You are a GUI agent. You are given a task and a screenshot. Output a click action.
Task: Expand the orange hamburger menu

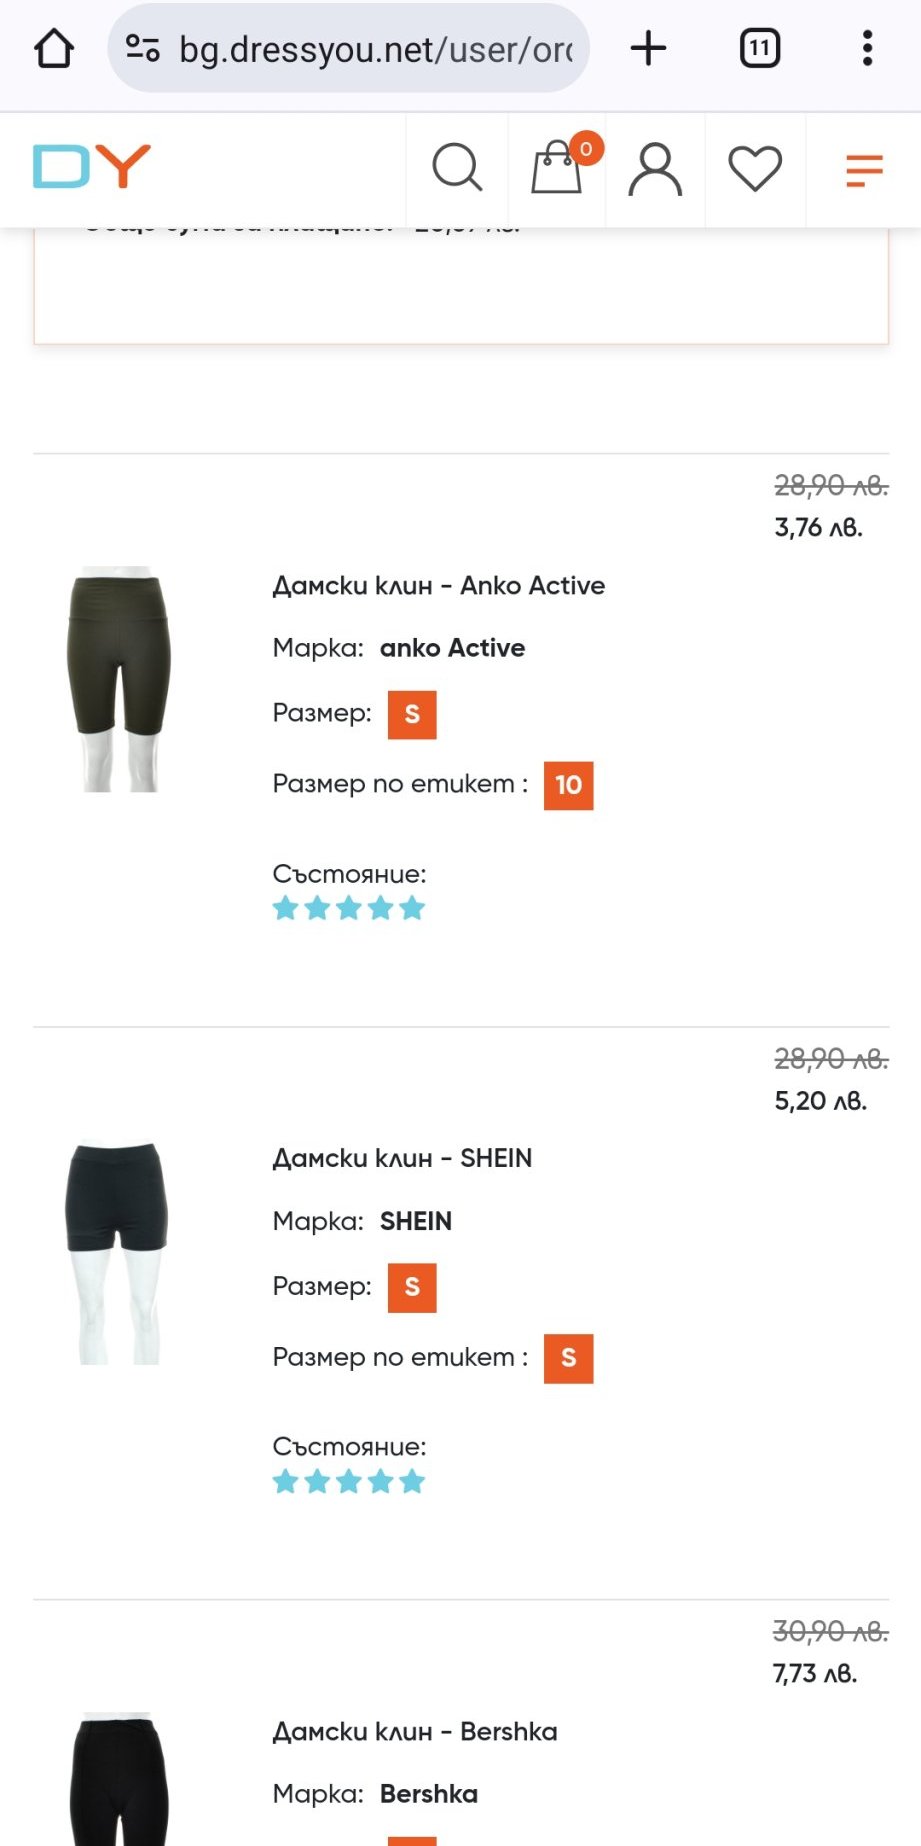[x=864, y=170]
